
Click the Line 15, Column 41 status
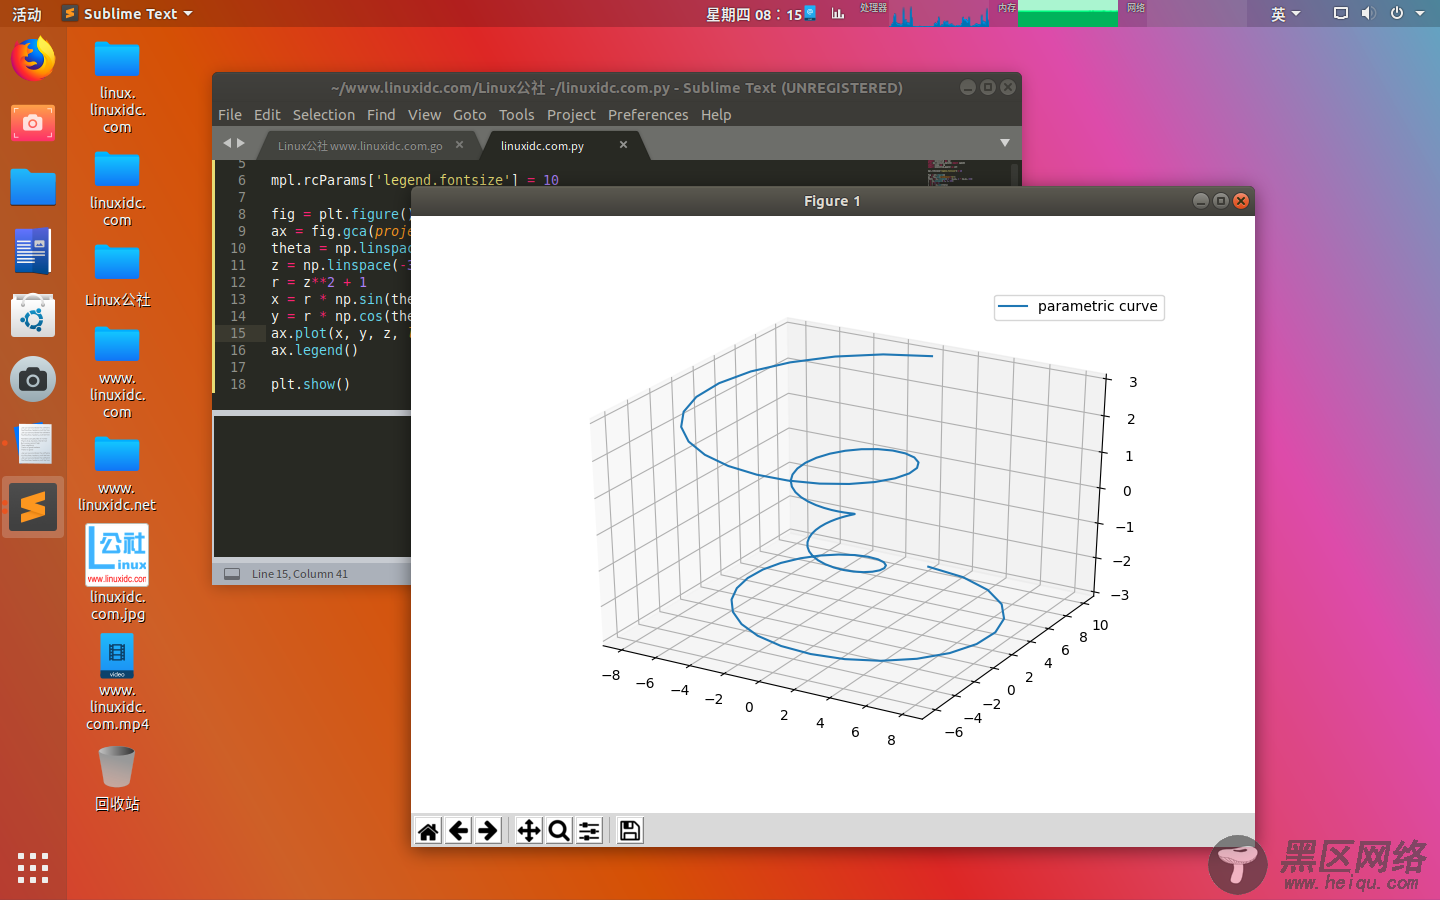[x=300, y=574]
